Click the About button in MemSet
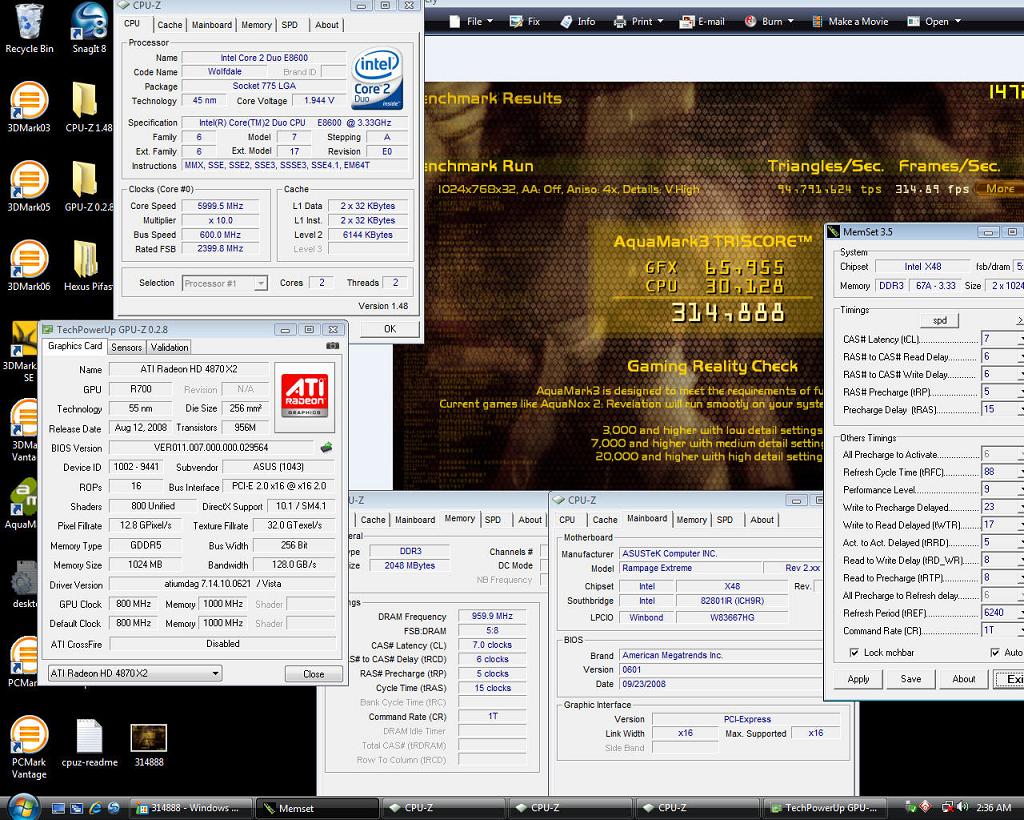 coord(964,679)
